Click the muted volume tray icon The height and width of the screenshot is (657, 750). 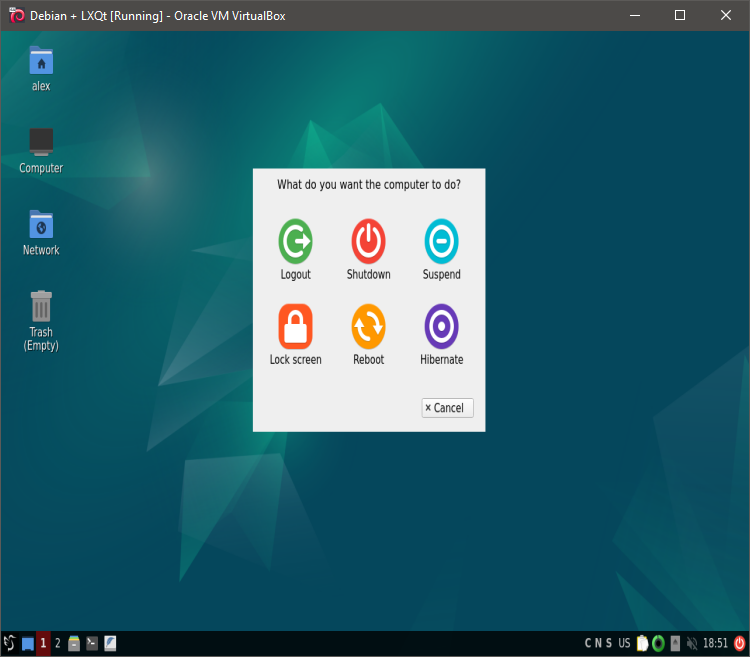[x=692, y=643]
